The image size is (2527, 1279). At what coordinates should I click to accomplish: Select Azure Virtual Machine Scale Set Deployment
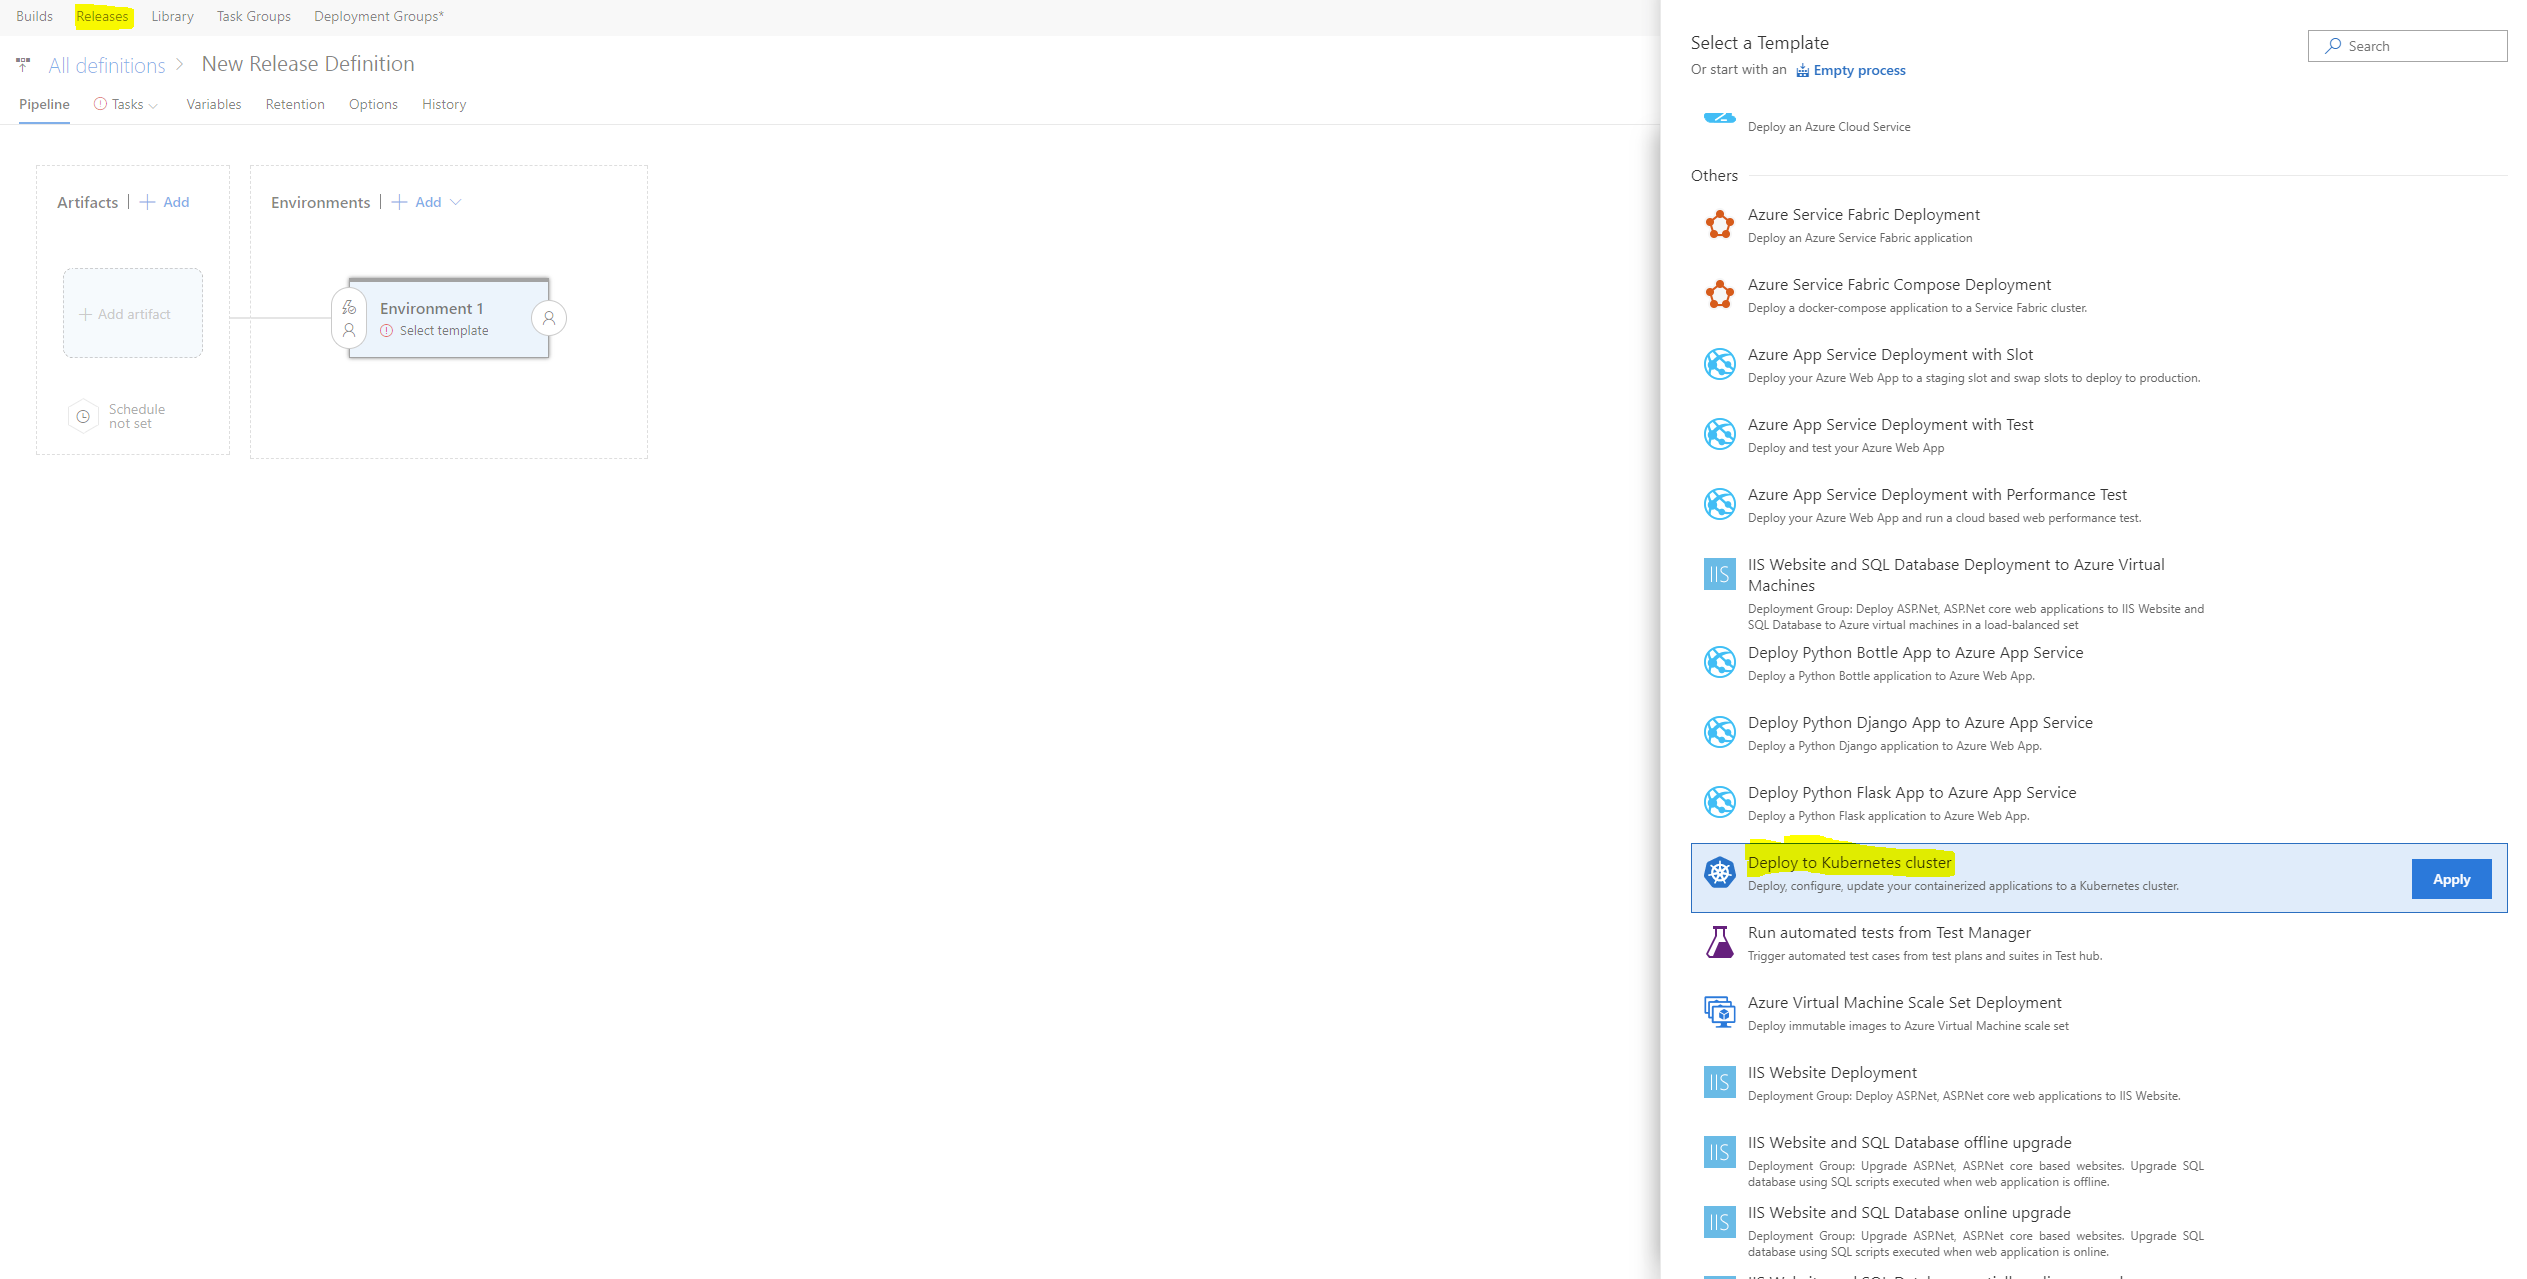coord(1904,1002)
